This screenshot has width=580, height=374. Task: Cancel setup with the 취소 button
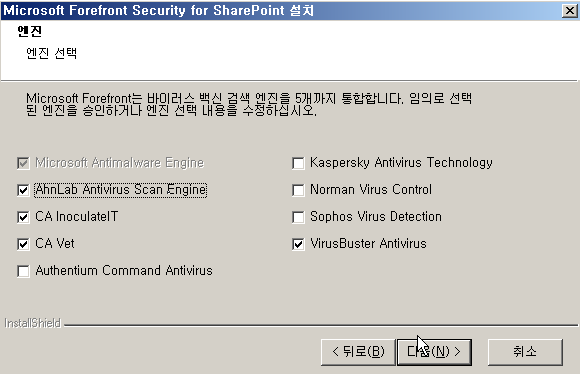pyautogui.click(x=525, y=352)
